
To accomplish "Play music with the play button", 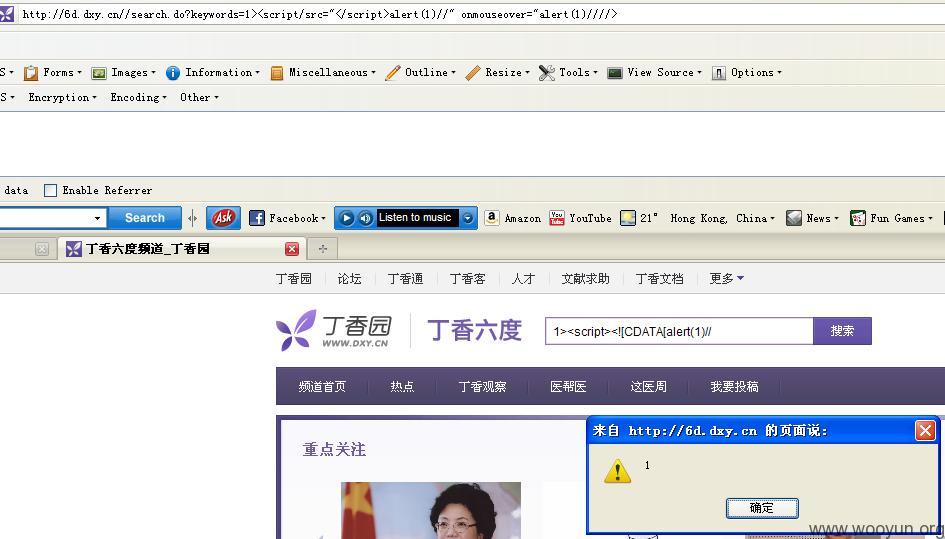I will (346, 218).
